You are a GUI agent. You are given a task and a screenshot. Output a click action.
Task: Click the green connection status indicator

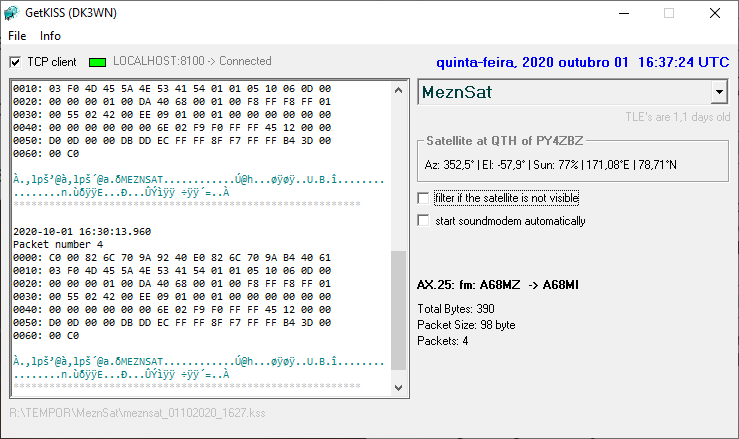point(97,62)
